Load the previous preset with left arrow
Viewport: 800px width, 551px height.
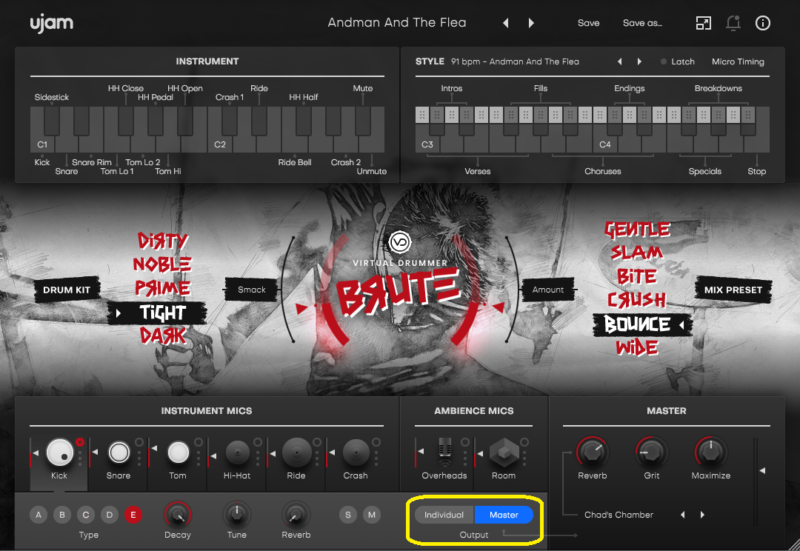click(x=506, y=23)
